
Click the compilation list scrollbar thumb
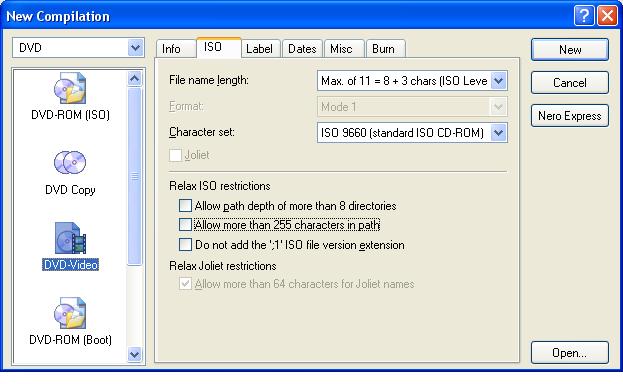click(x=135, y=176)
